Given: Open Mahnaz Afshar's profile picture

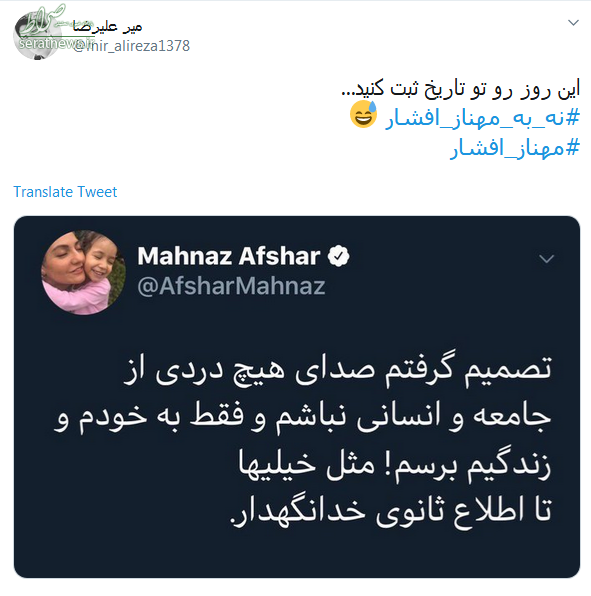Looking at the screenshot, I should pos(83,272).
